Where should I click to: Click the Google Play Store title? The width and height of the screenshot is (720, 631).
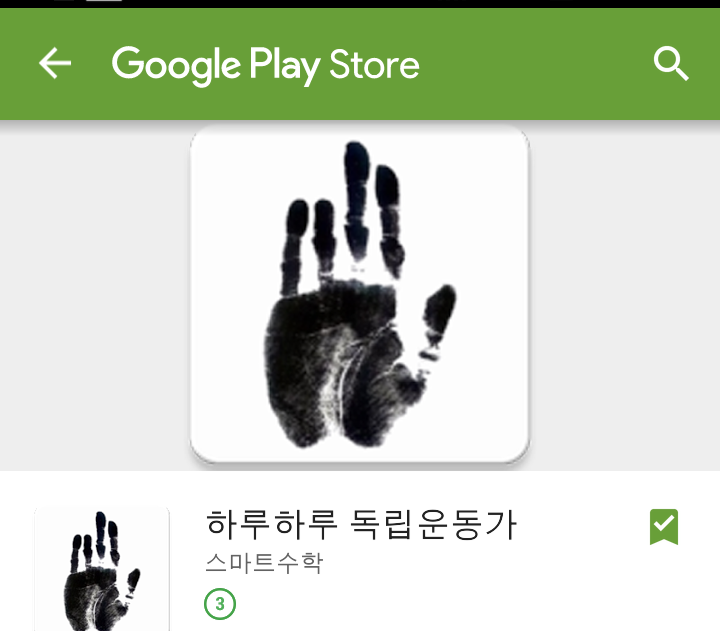pyautogui.click(x=265, y=65)
